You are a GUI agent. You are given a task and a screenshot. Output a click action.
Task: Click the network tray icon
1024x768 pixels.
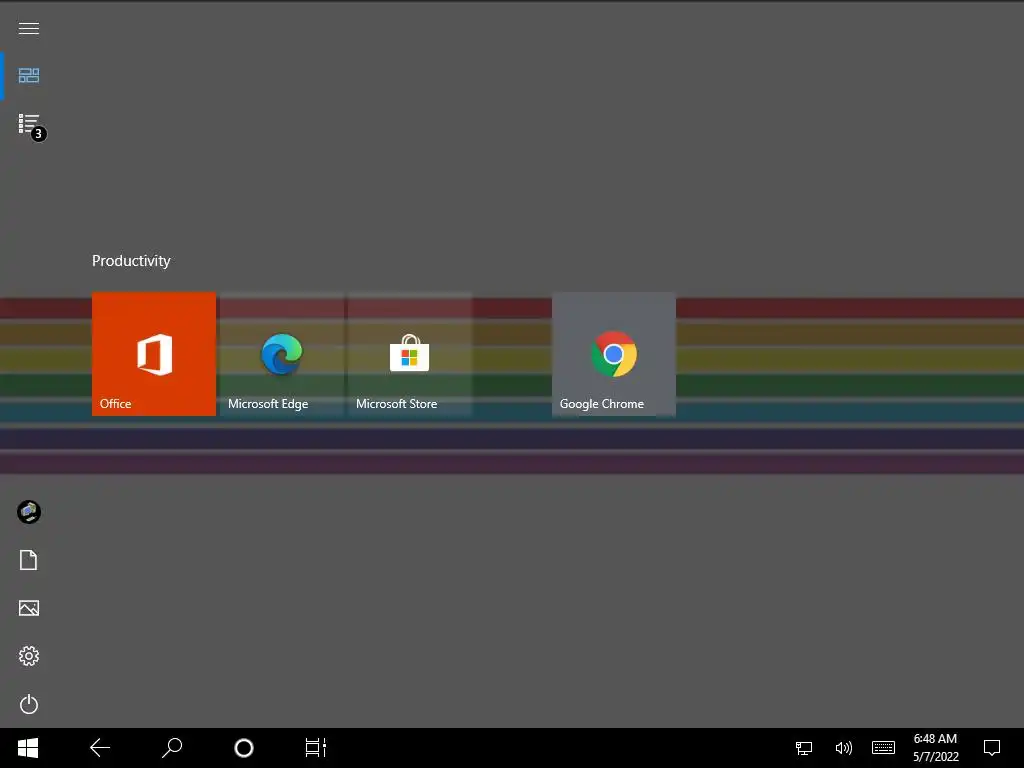[x=804, y=748]
